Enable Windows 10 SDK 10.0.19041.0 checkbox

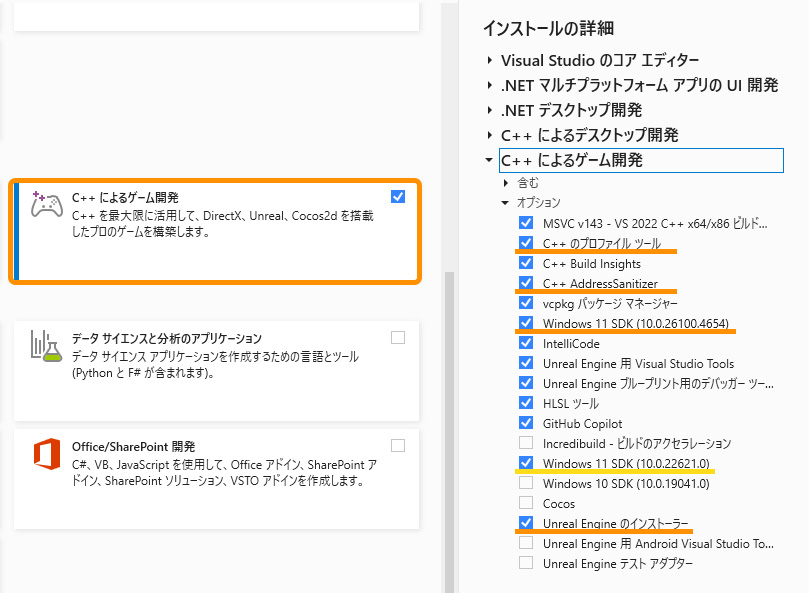pos(526,483)
